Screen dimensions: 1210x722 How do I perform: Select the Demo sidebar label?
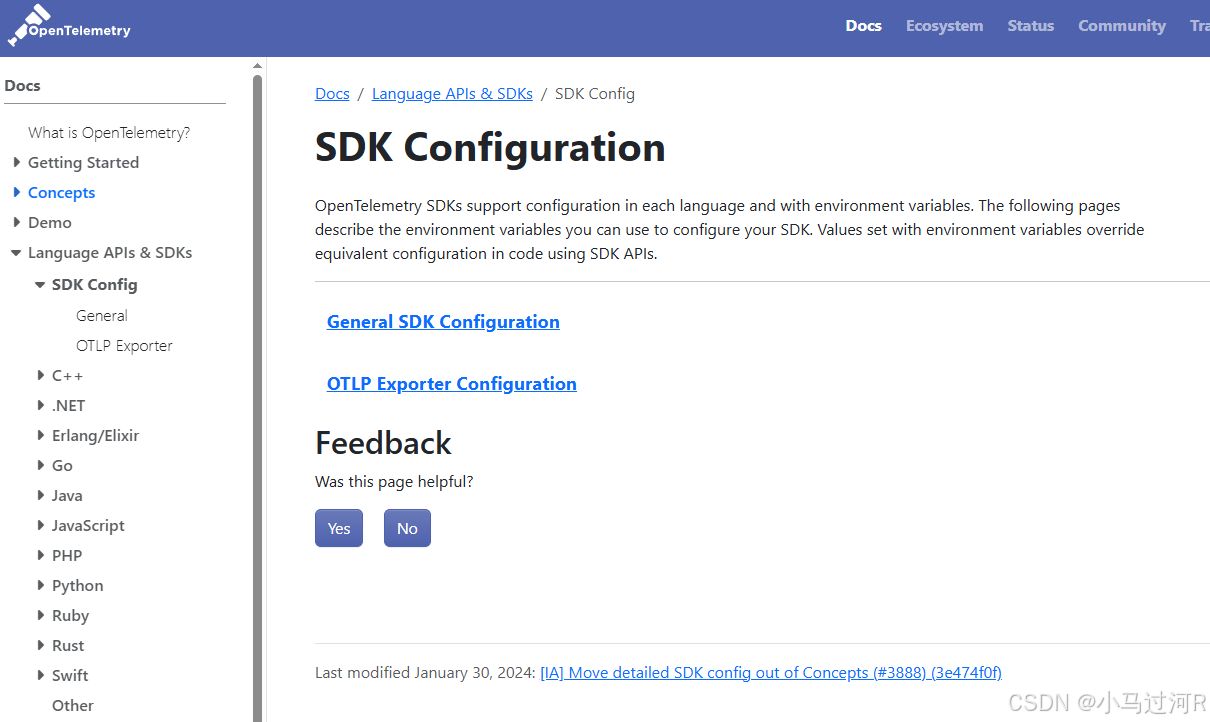point(50,223)
